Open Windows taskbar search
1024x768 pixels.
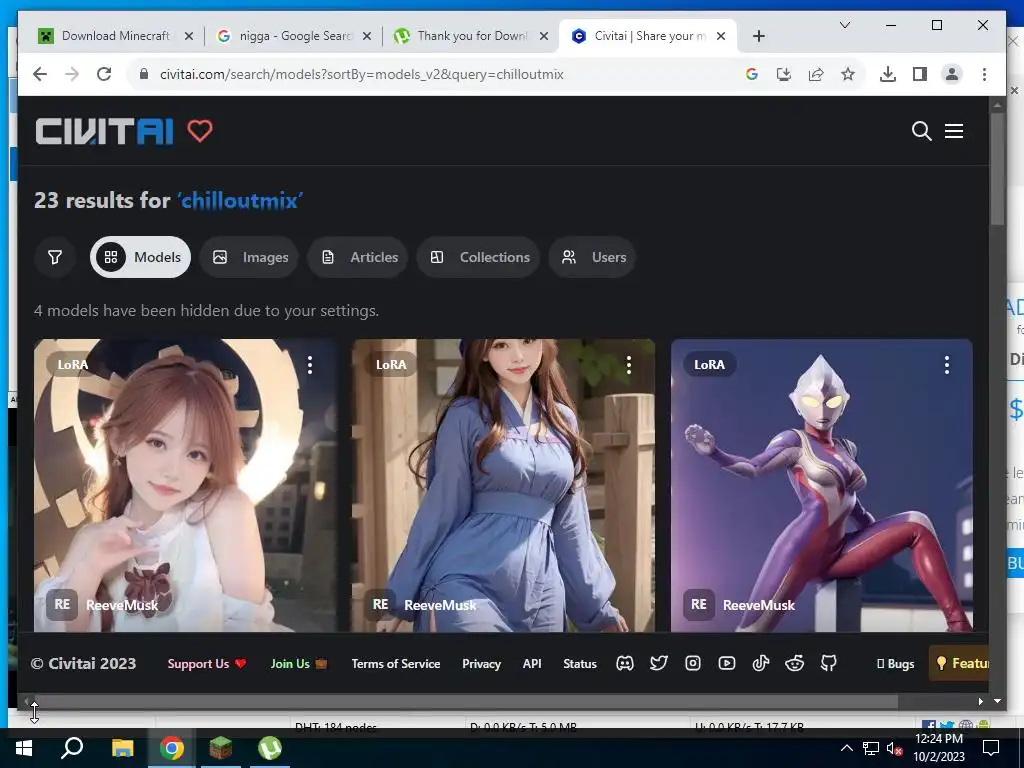(x=72, y=748)
